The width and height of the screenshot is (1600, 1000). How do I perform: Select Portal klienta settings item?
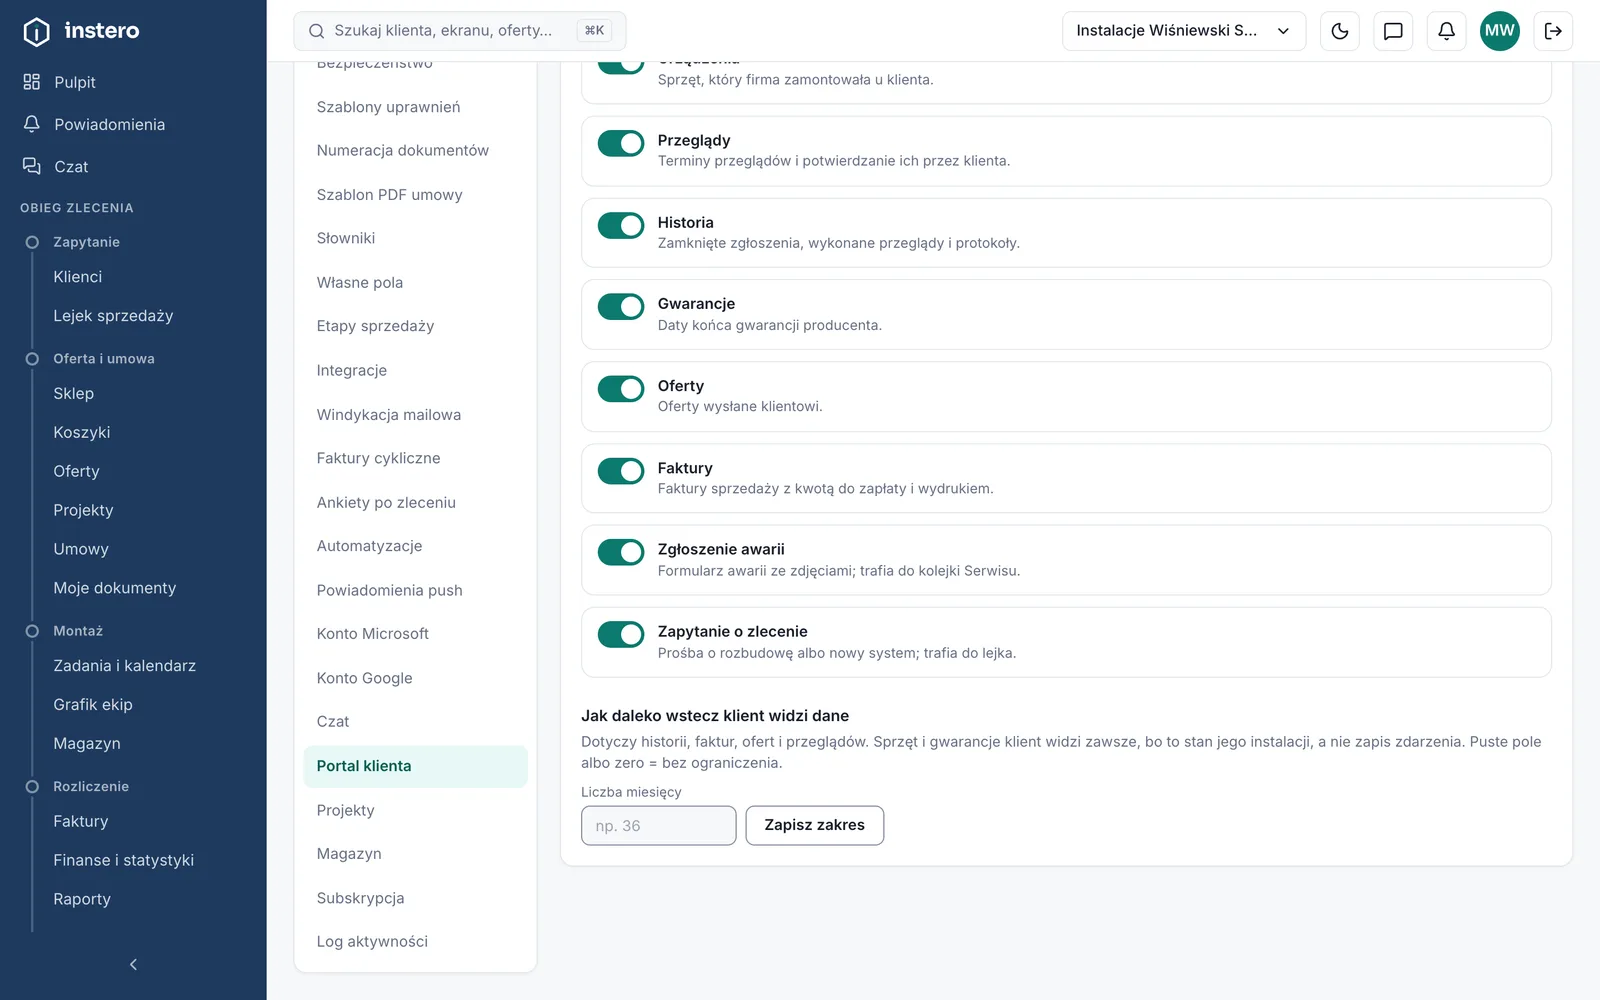coord(415,766)
